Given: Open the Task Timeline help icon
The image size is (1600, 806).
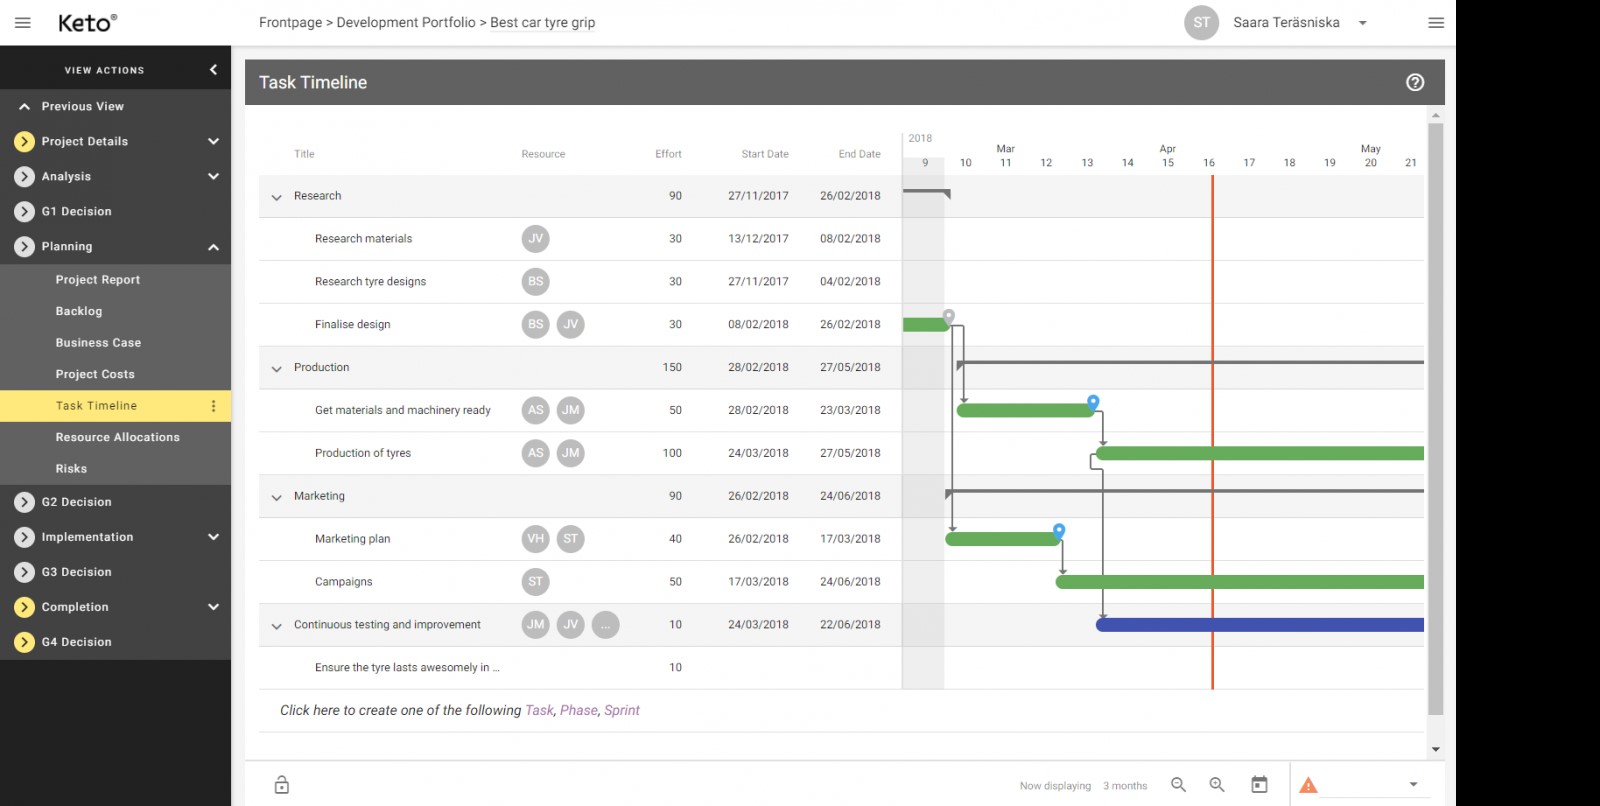Looking at the screenshot, I should (x=1415, y=82).
